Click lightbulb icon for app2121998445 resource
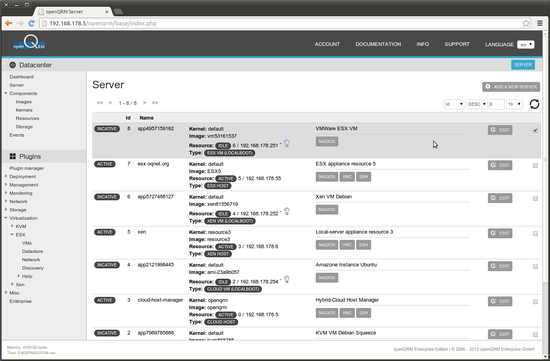 pyautogui.click(x=287, y=279)
